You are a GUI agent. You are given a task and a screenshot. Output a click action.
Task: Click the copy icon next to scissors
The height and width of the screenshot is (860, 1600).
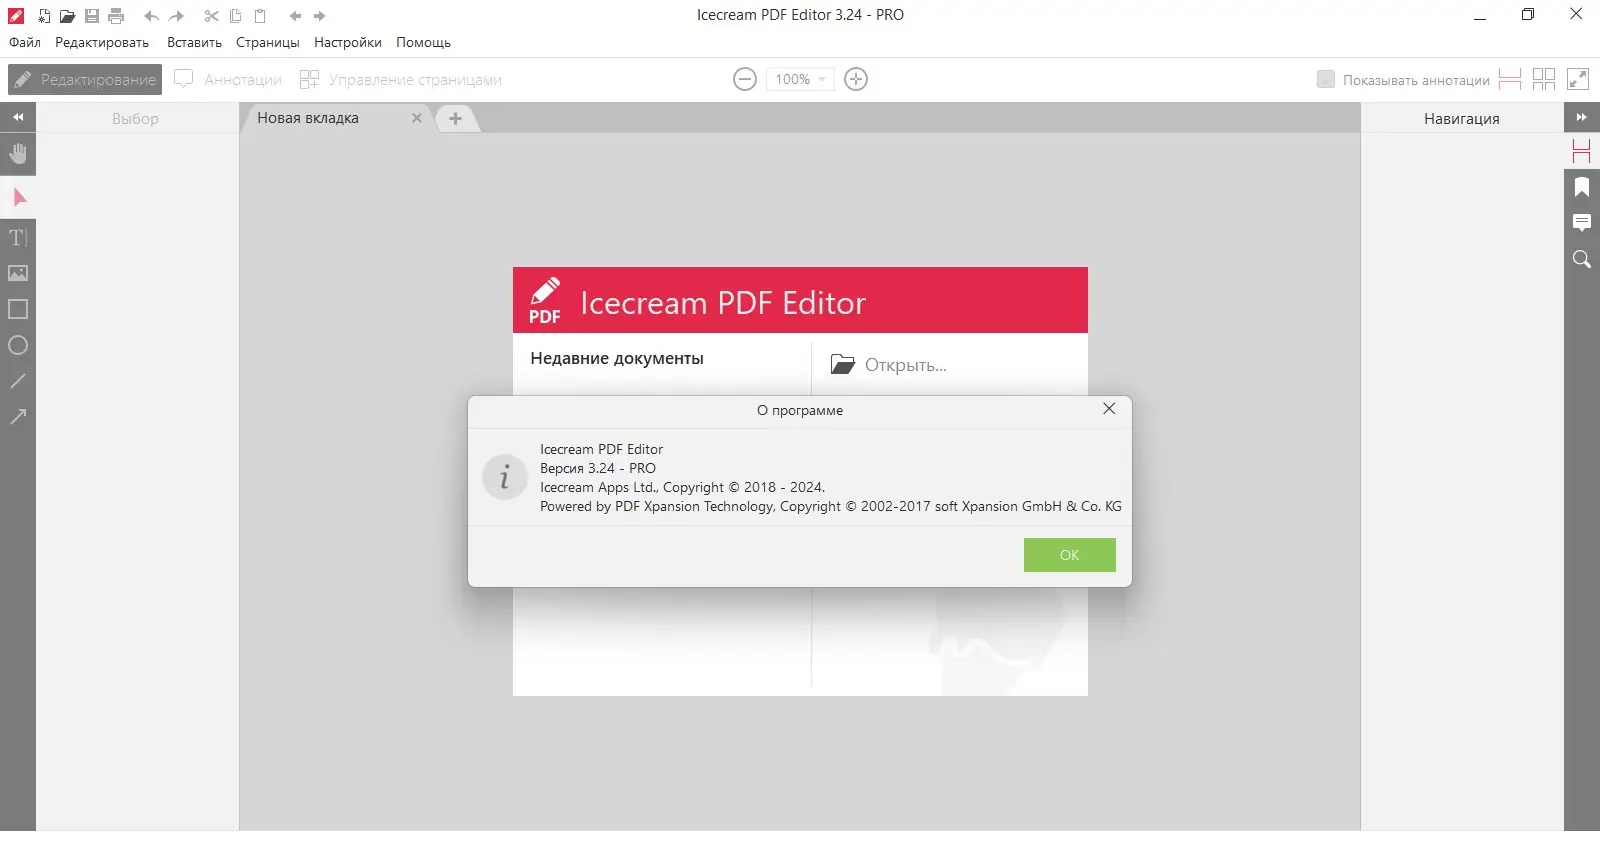236,16
